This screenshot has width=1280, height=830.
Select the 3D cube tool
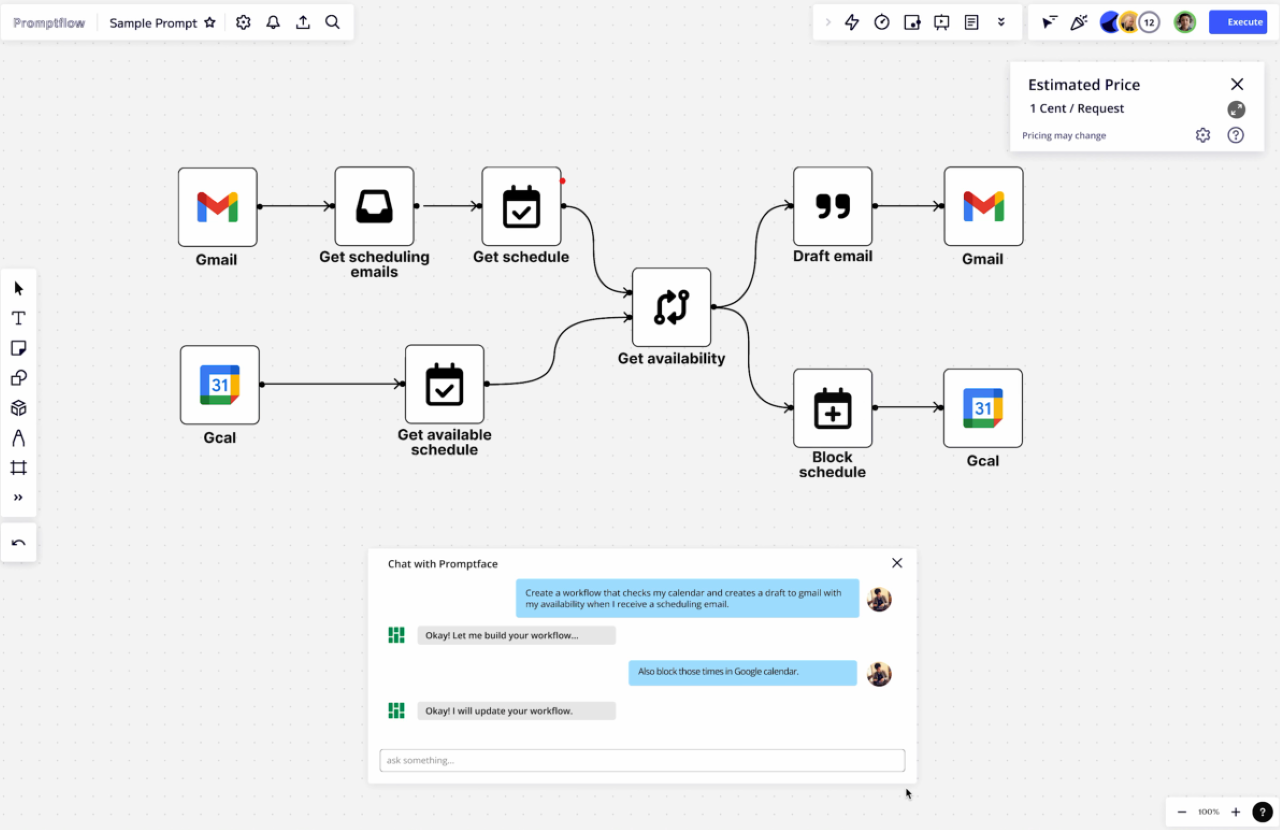18,408
